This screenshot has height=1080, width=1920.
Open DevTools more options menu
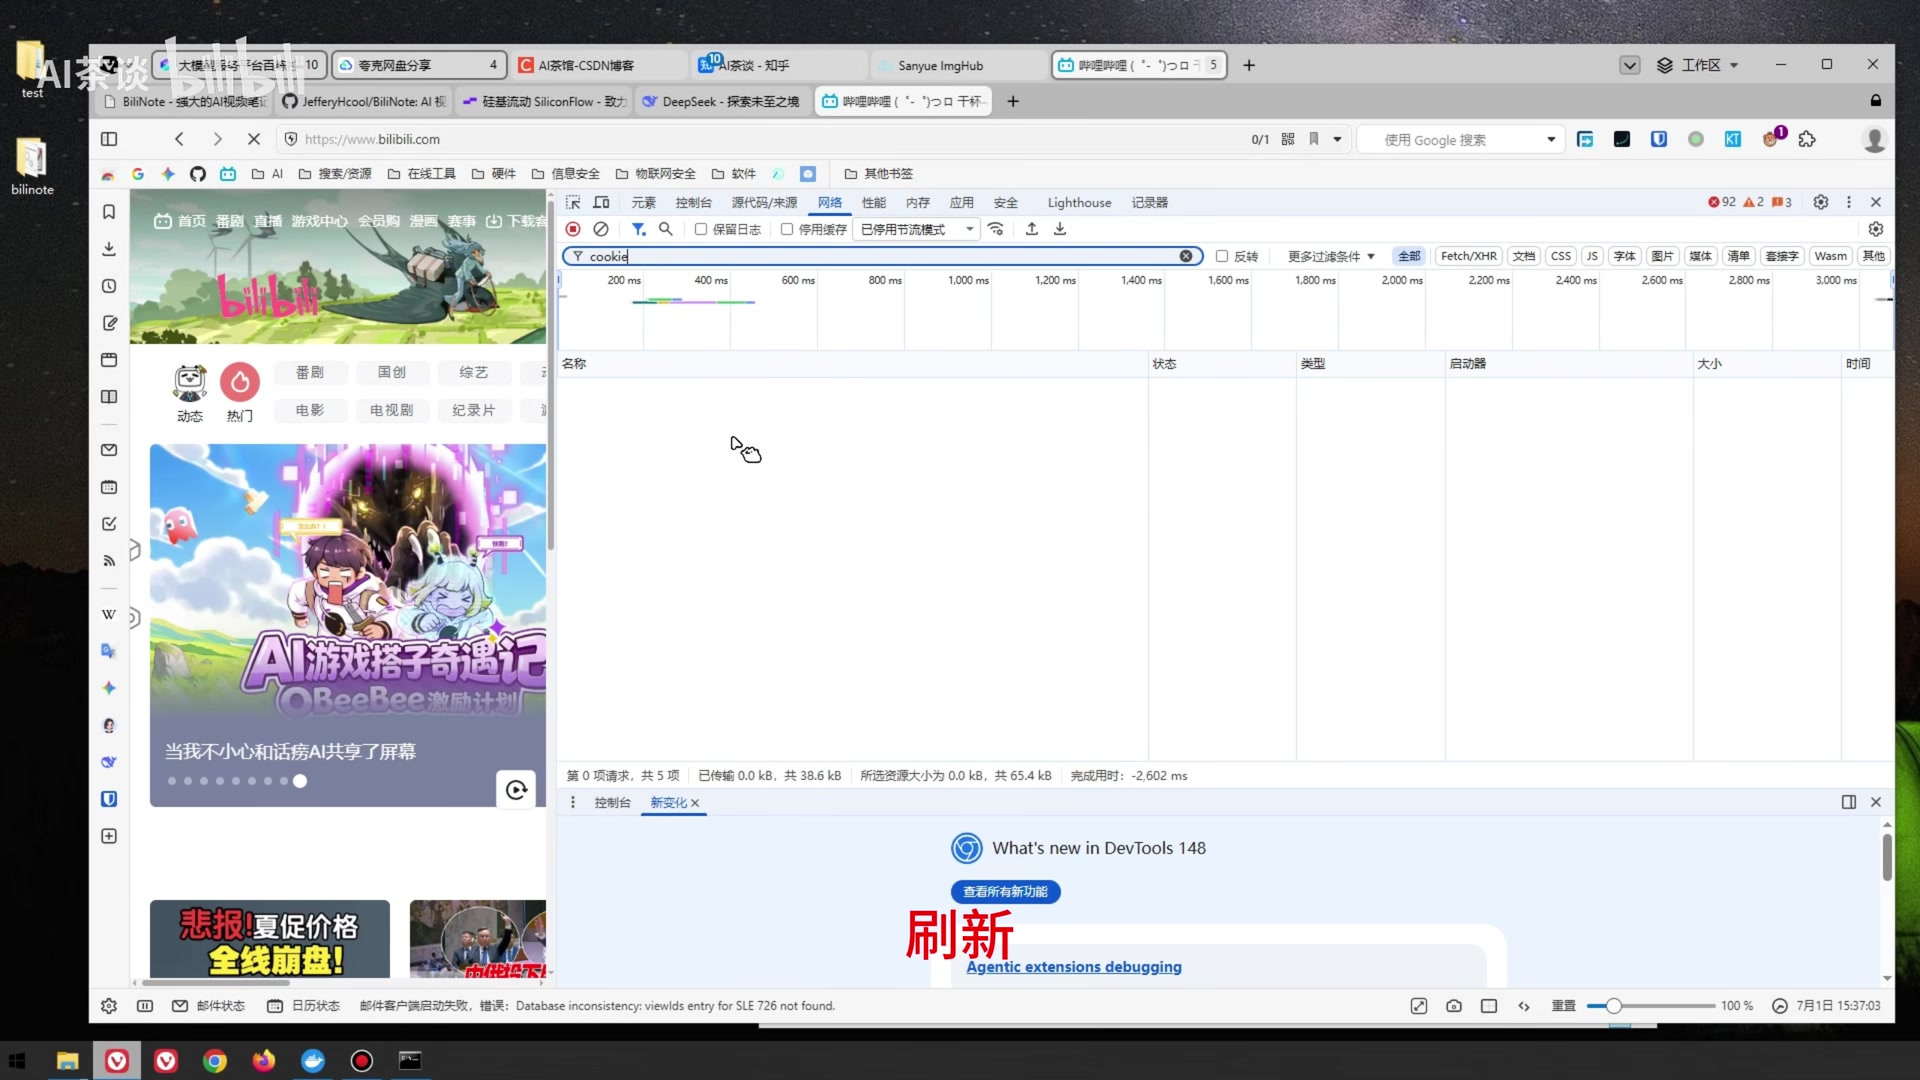1849,202
